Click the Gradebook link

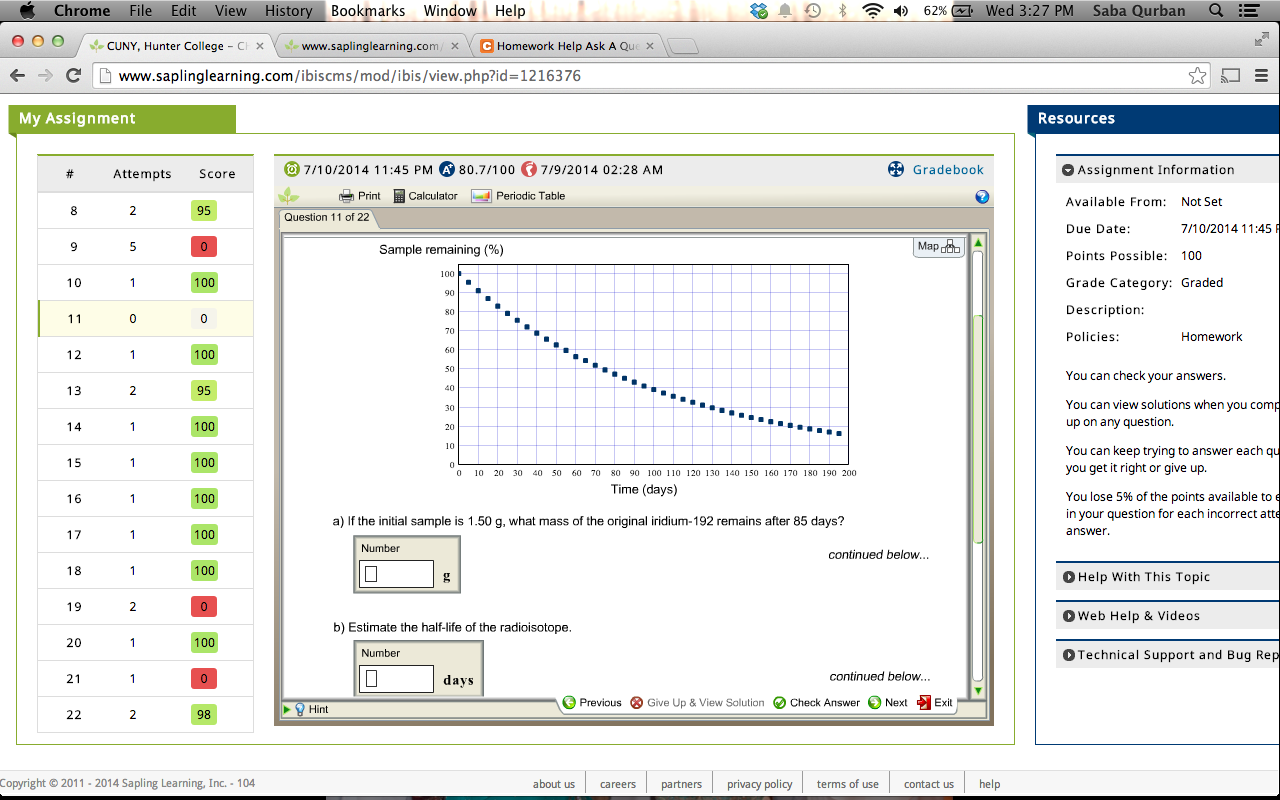(x=946, y=169)
